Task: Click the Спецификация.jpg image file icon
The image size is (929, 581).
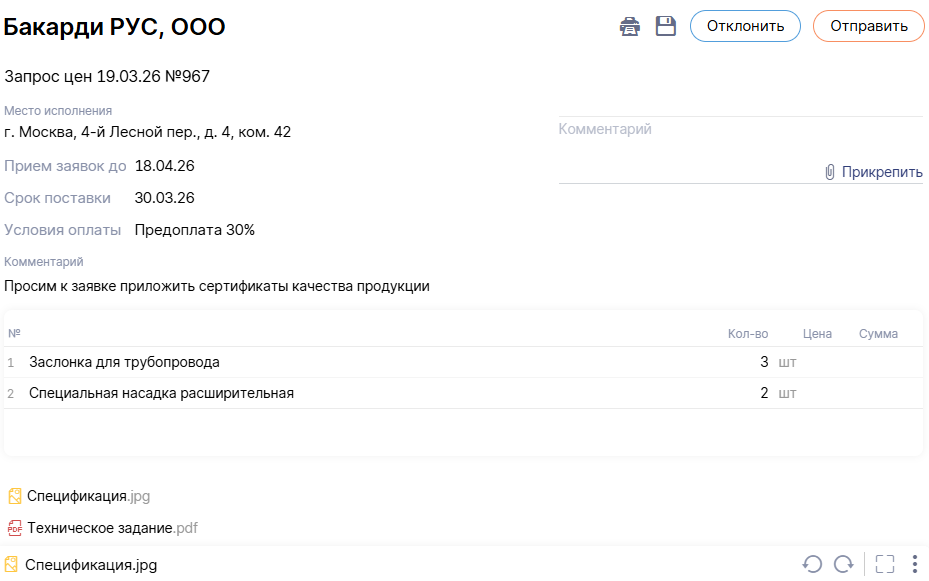Action: click(x=15, y=496)
